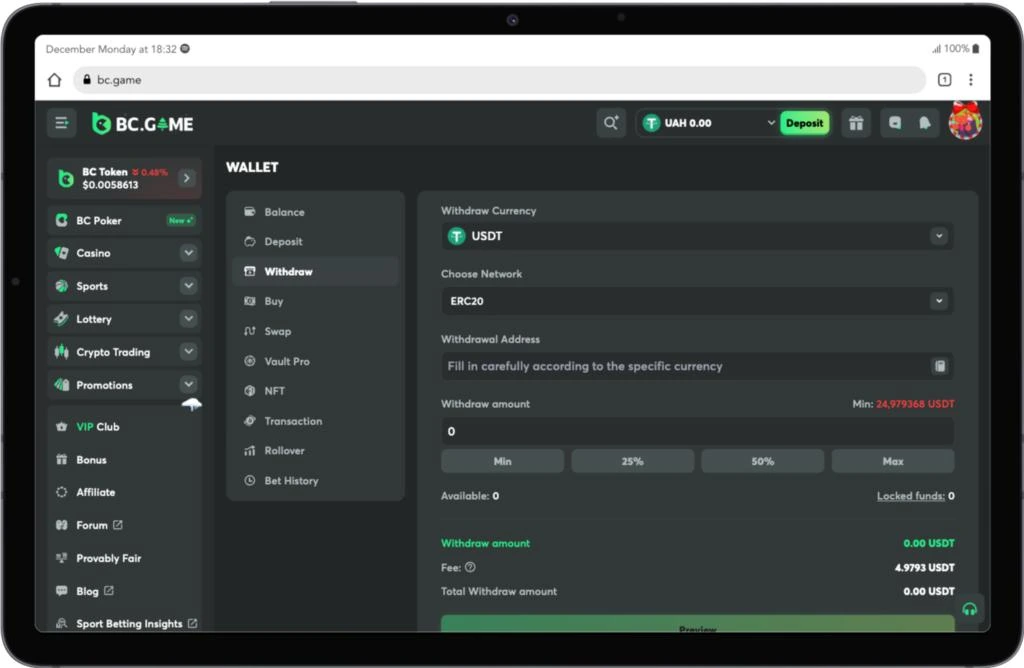Click the Locked funds link
Image resolution: width=1024 pixels, height=668 pixels.
click(x=910, y=496)
